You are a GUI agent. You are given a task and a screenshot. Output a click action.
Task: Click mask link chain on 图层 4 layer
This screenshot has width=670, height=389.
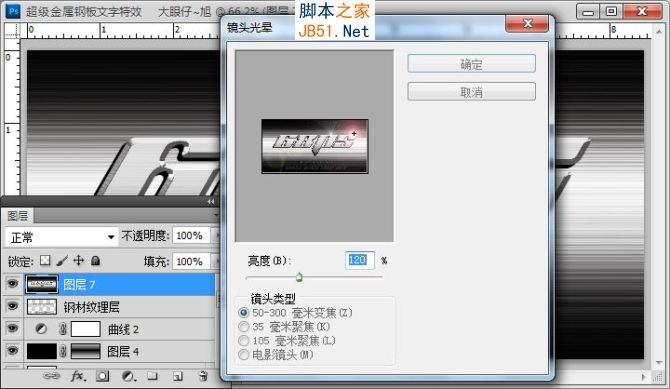pyautogui.click(x=63, y=351)
